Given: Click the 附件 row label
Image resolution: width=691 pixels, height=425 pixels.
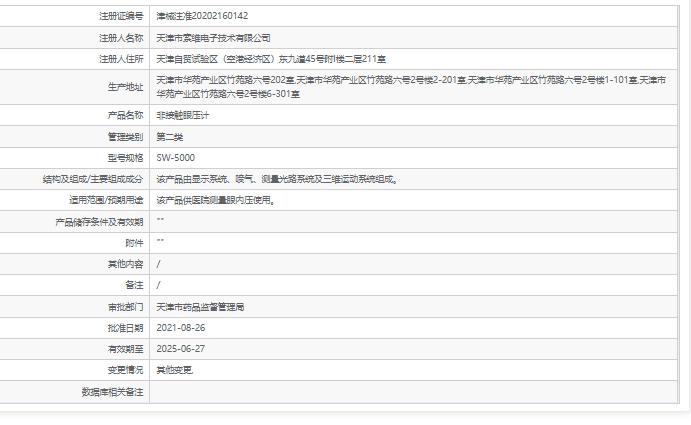Looking at the screenshot, I should pos(134,243).
